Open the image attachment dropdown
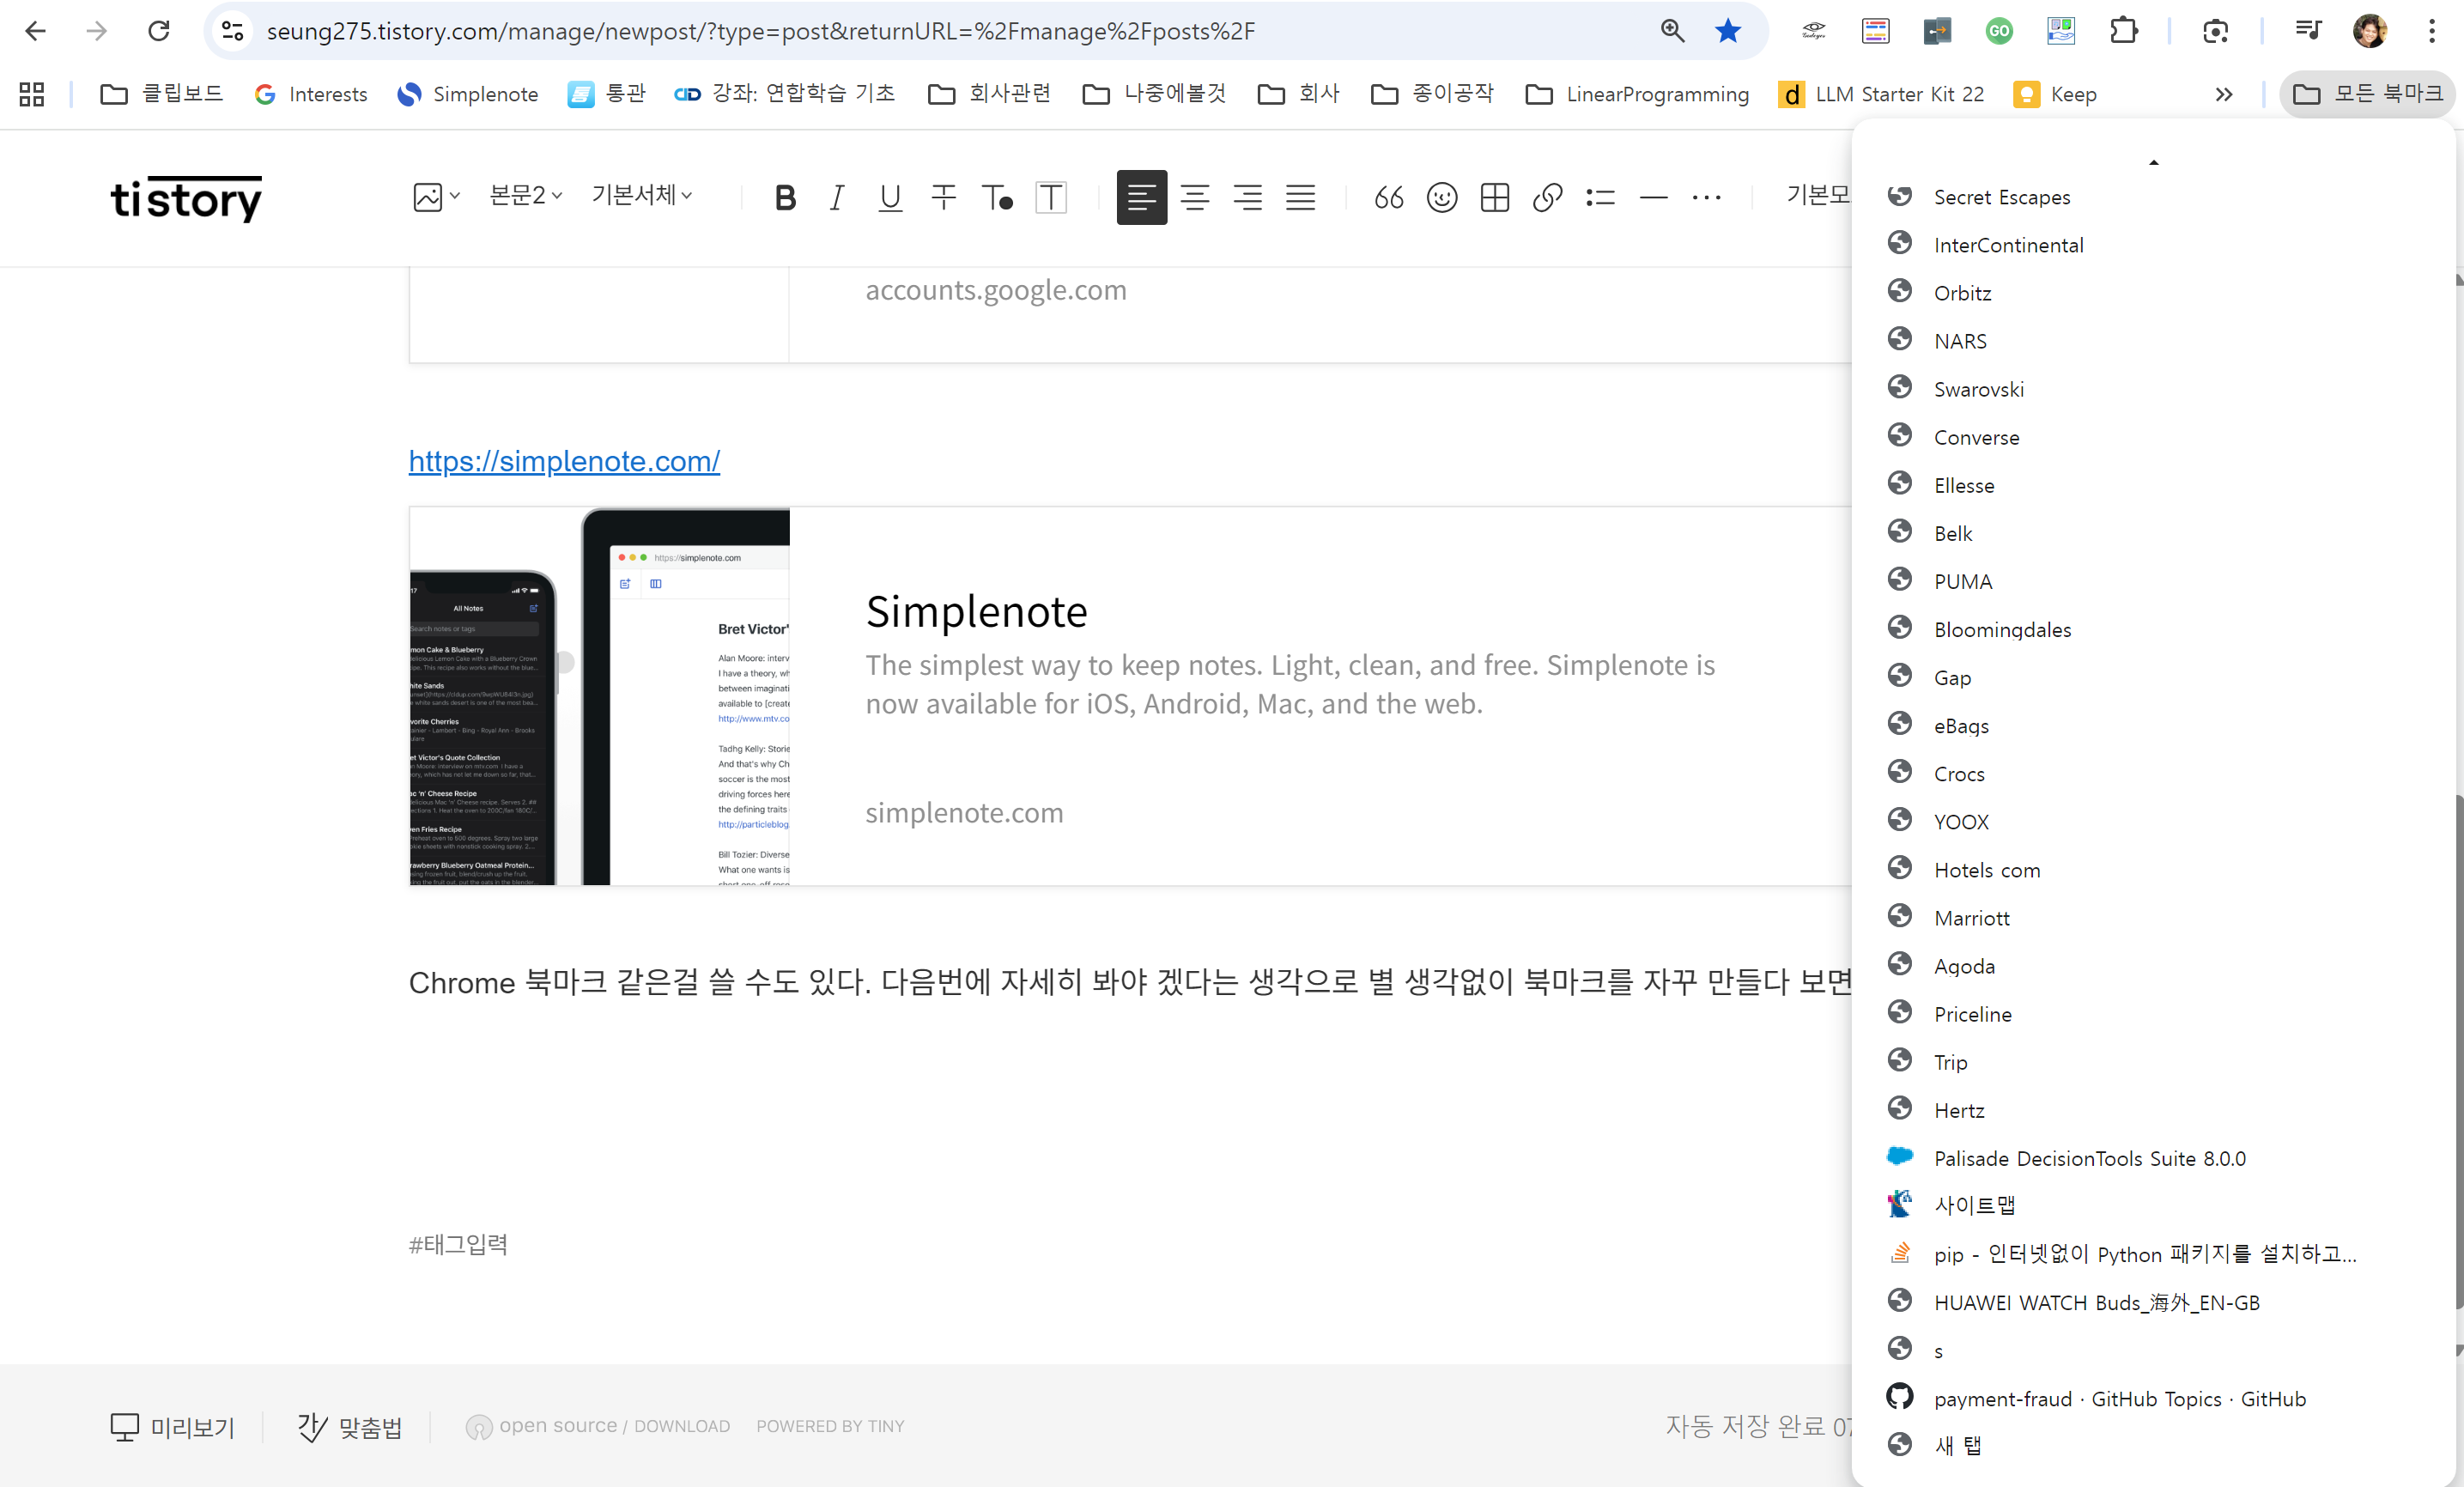The image size is (2464, 1487). click(x=436, y=196)
